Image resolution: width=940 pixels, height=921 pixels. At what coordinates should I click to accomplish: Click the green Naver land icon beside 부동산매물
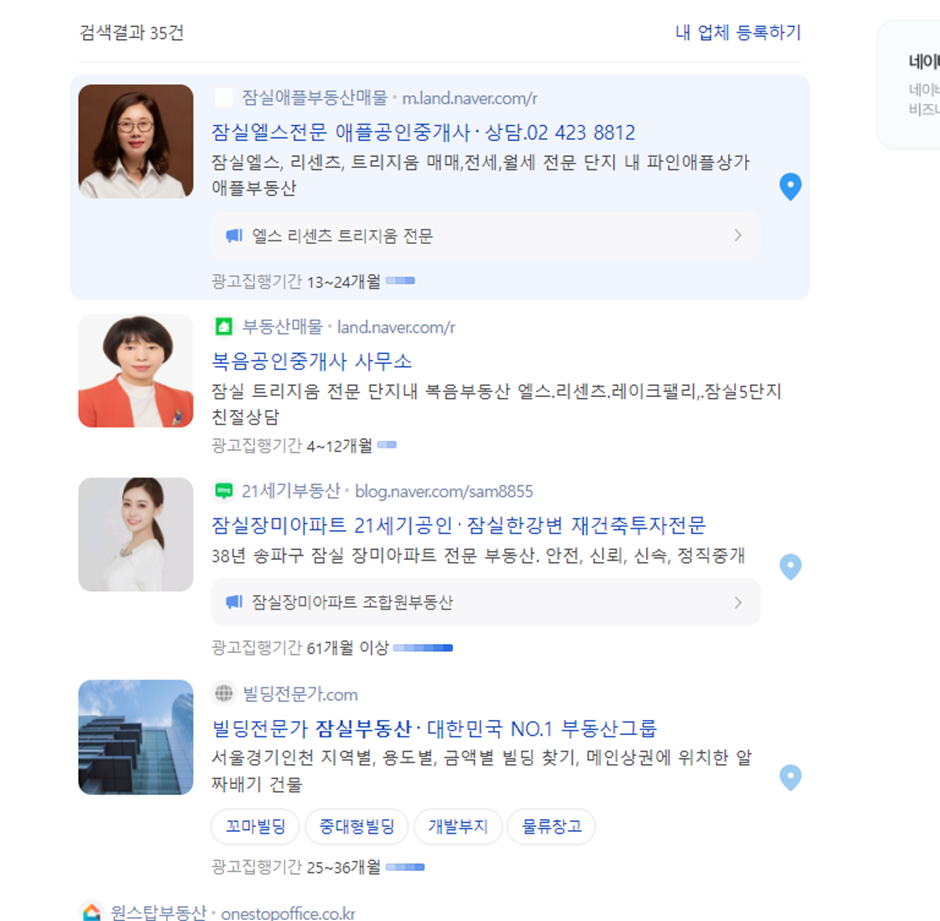(224, 327)
